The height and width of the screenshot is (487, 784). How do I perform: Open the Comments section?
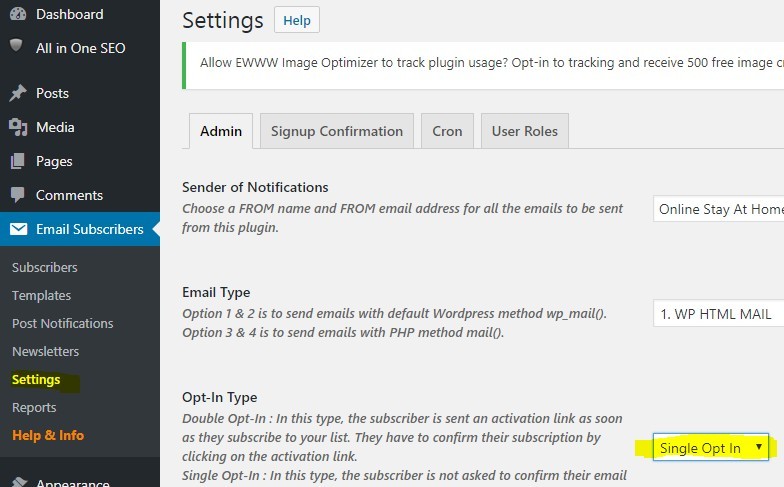point(69,195)
